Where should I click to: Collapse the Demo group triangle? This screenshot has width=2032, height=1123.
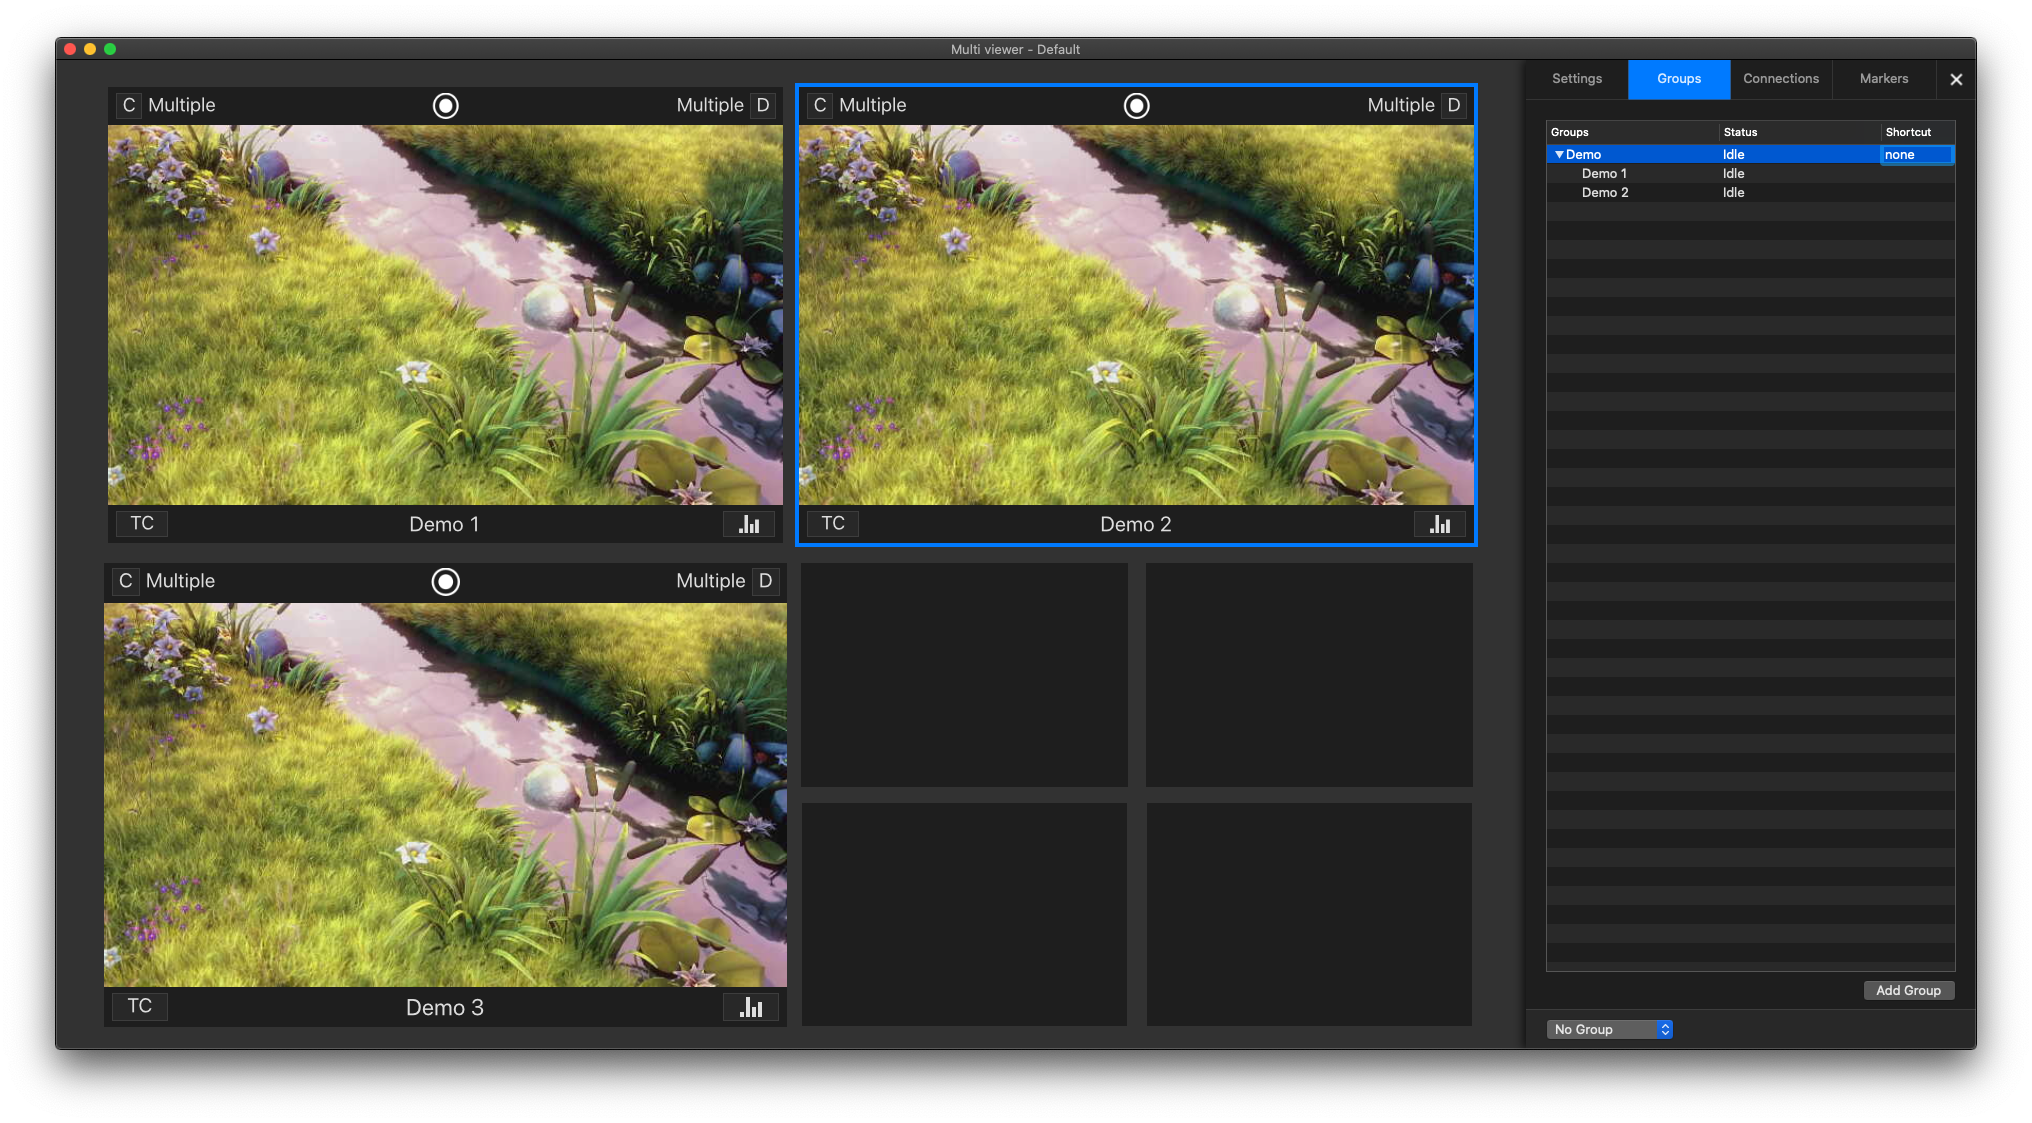tap(1559, 154)
